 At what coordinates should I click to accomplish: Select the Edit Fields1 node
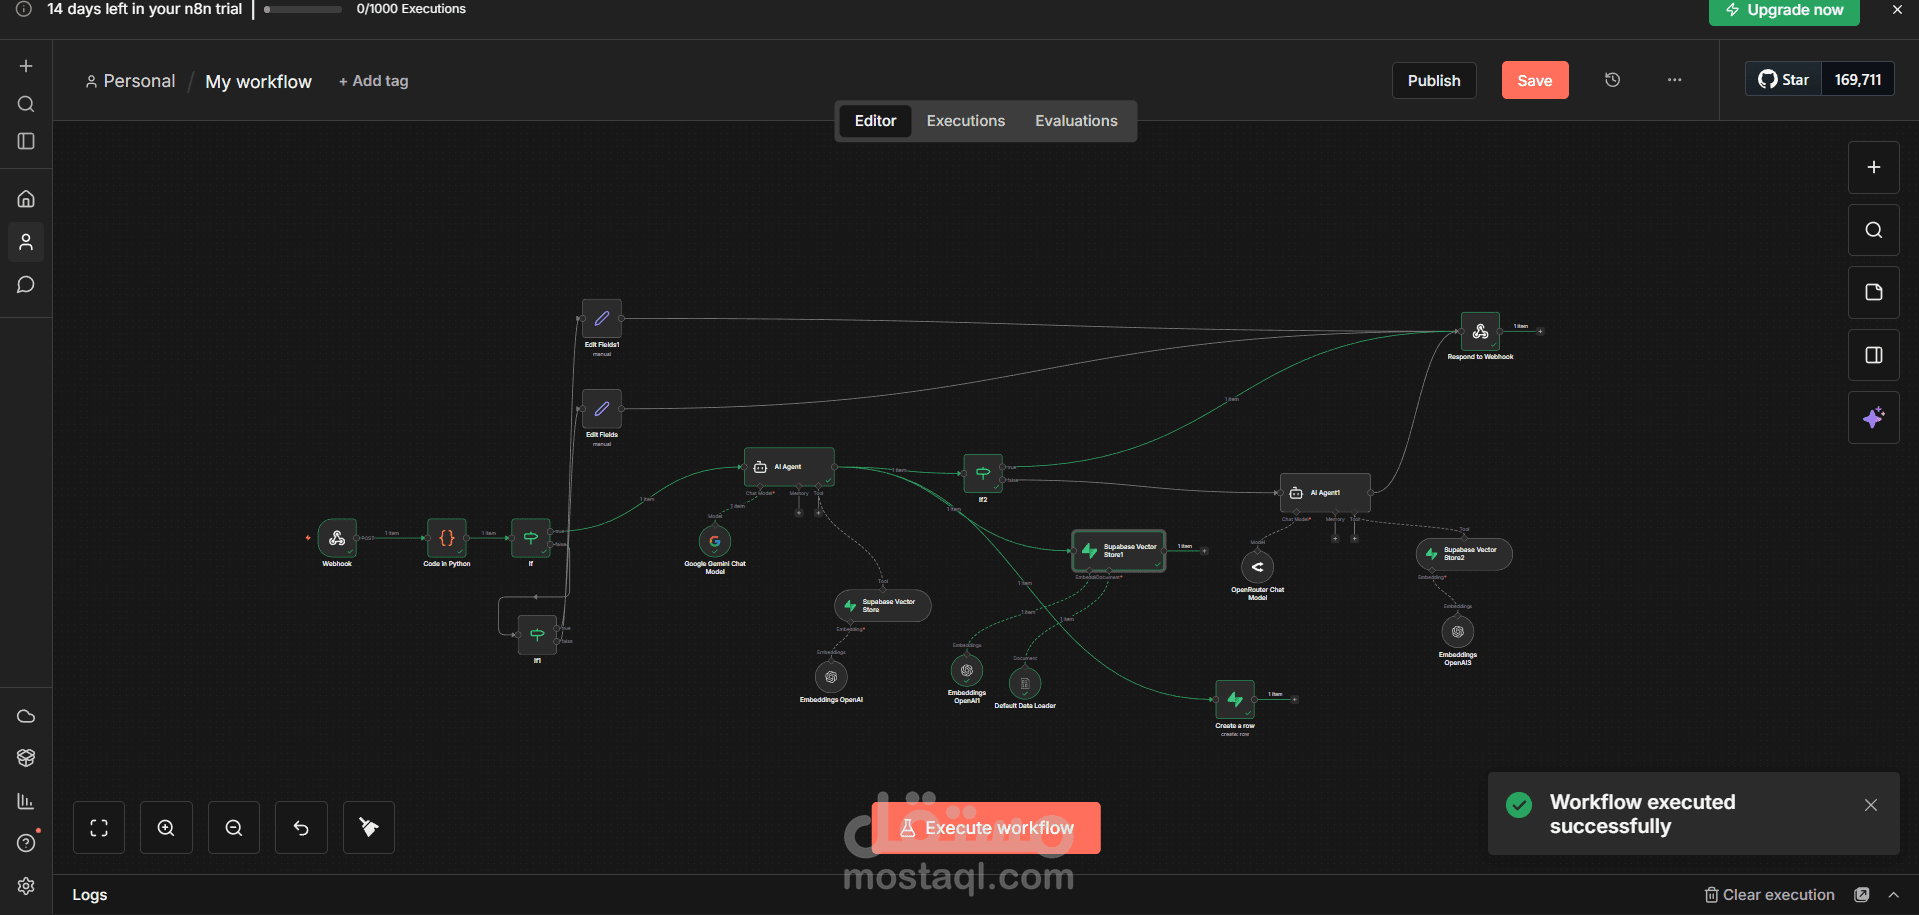point(602,319)
